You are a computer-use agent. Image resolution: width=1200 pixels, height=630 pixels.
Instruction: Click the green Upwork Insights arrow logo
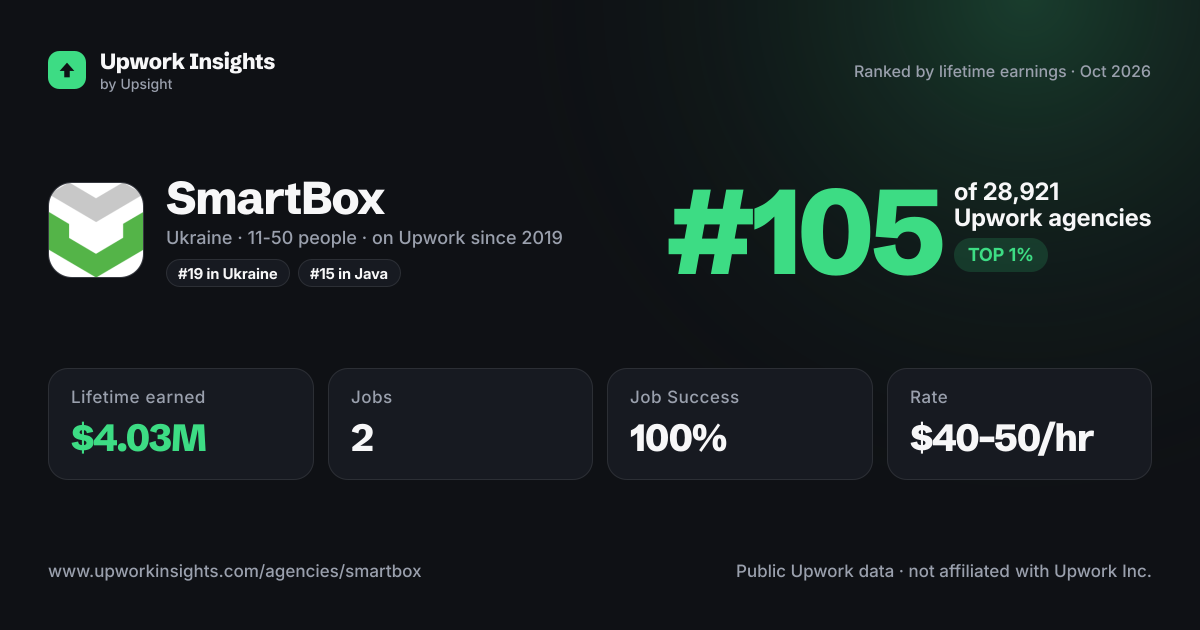[67, 70]
